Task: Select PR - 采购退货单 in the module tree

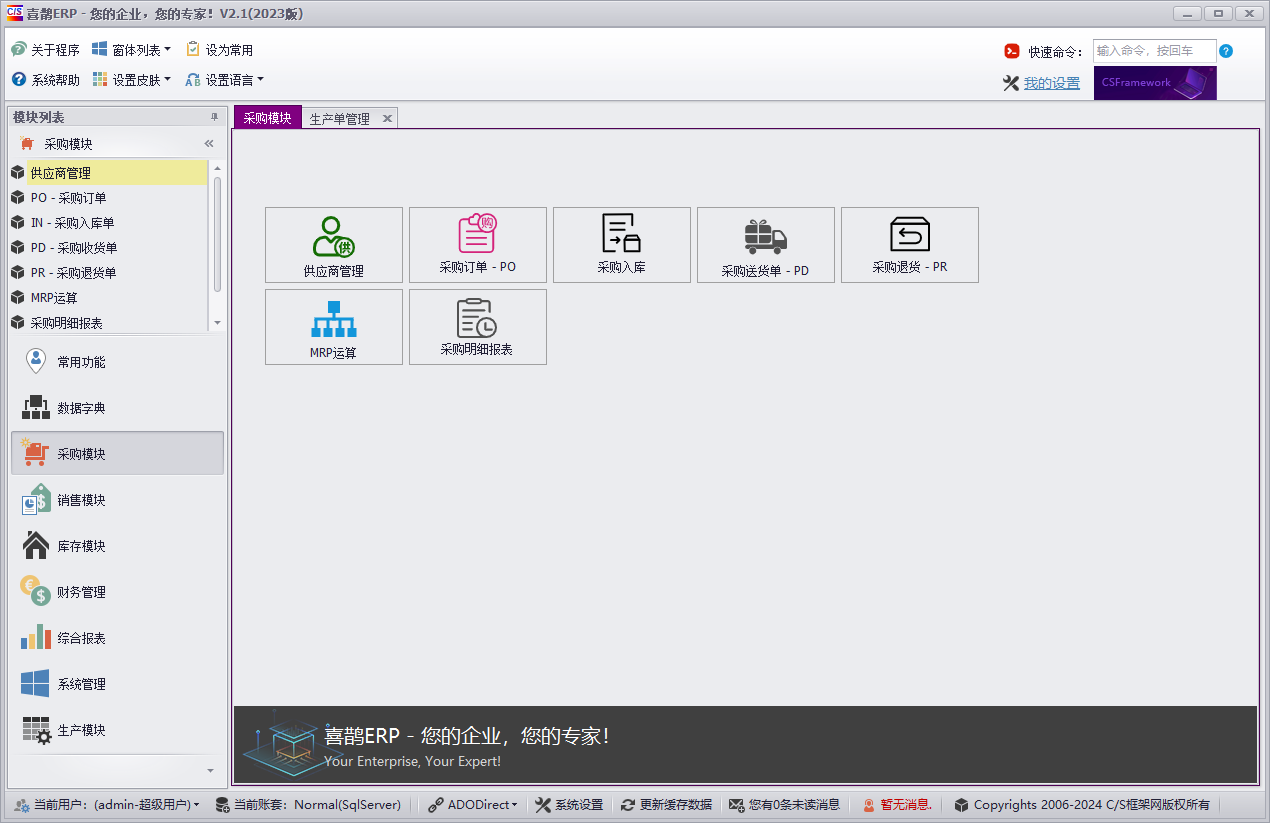Action: [108, 273]
